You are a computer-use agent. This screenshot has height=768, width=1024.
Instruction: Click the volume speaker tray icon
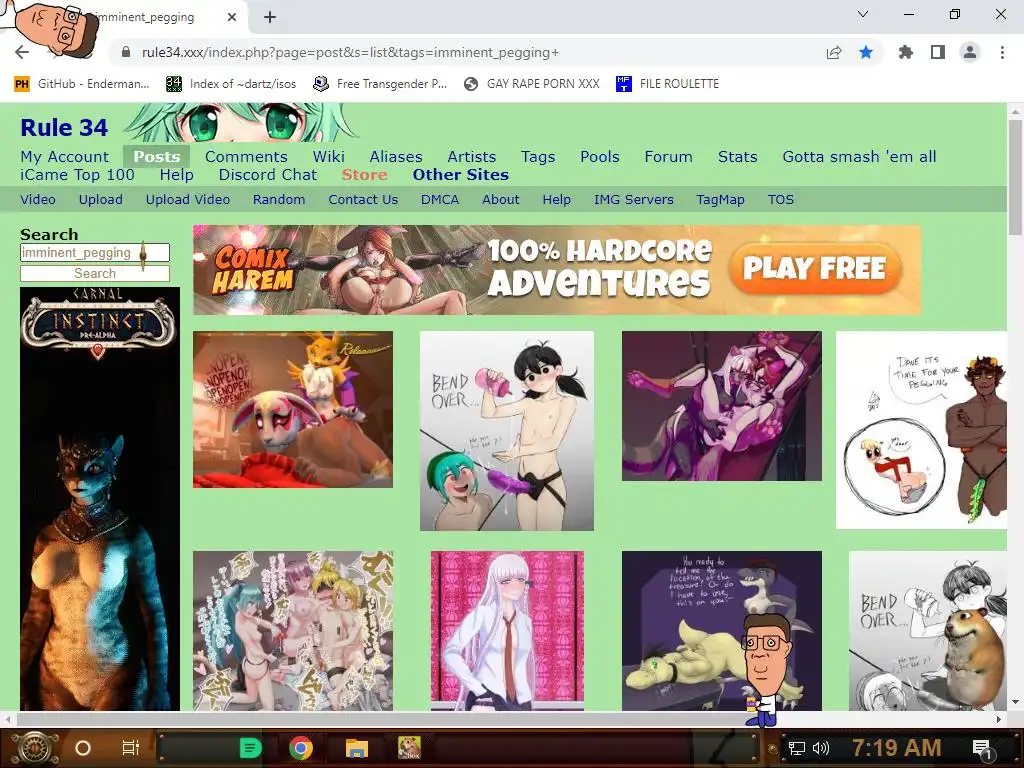click(821, 748)
